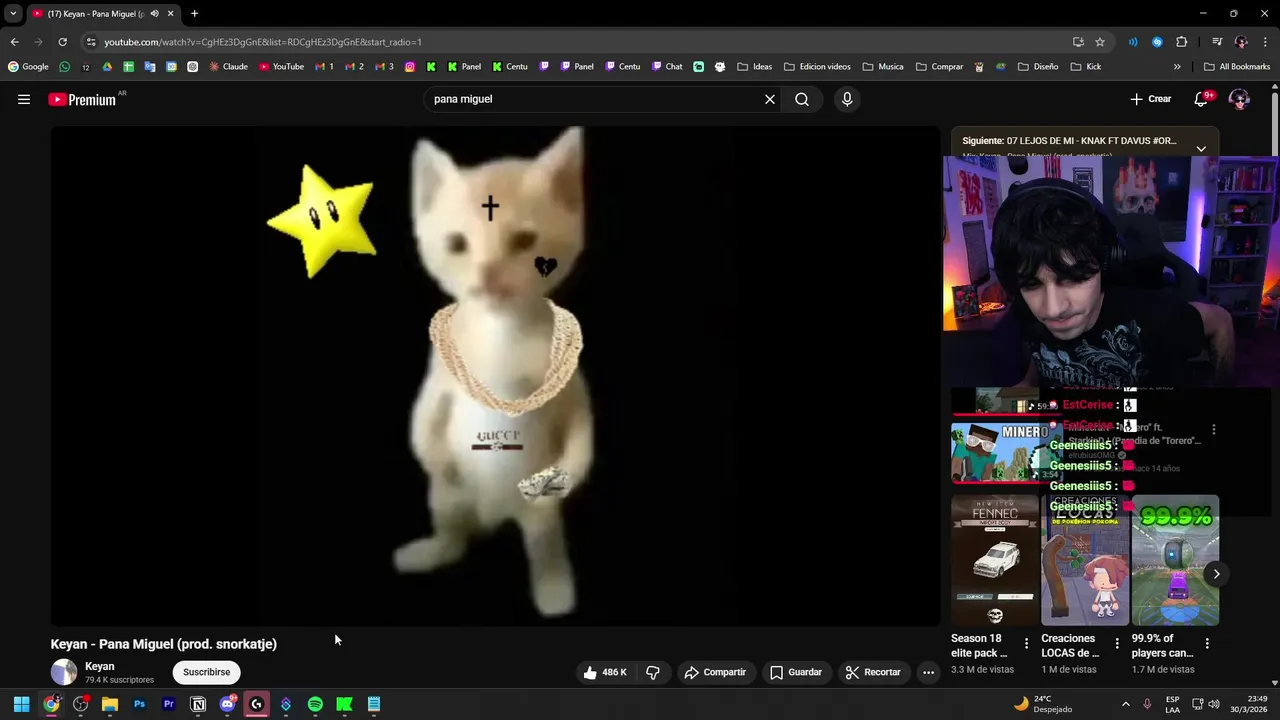This screenshot has width=1280, height=720.
Task: Open a new browser tab
Action: [x=194, y=13]
